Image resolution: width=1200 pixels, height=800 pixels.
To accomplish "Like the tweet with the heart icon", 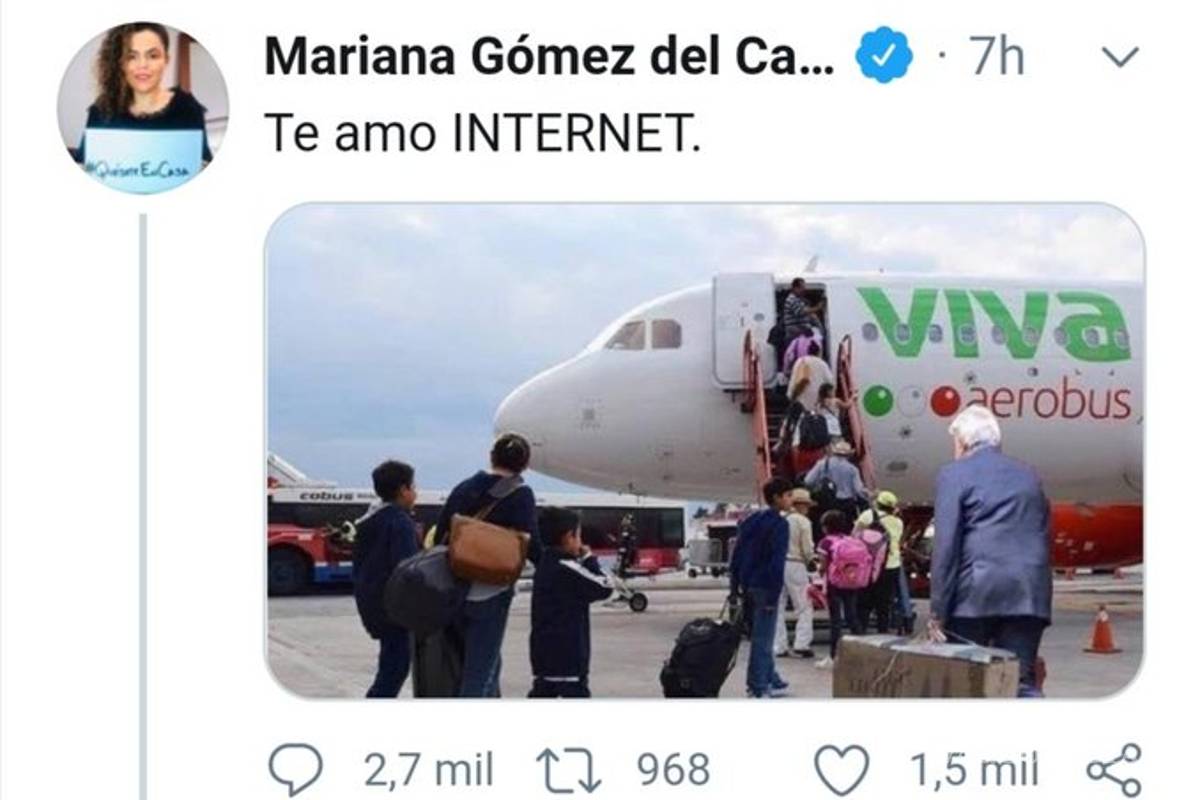I will point(840,772).
